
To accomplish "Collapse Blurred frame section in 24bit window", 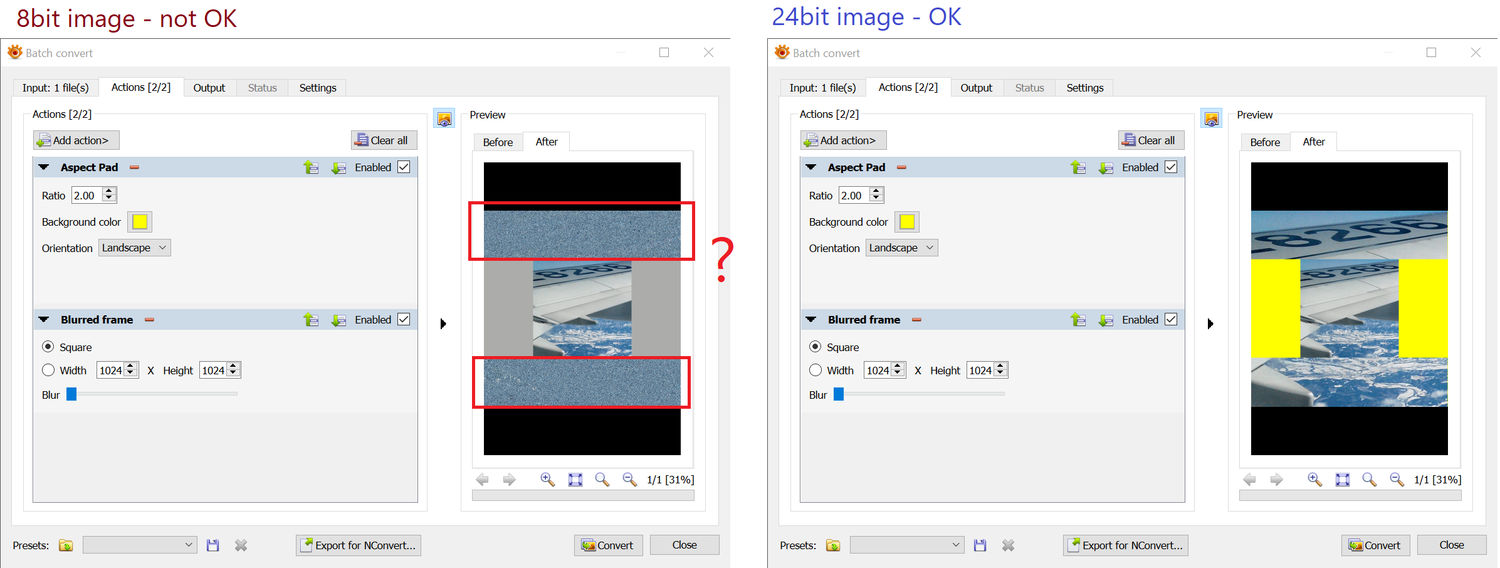I will coord(811,320).
